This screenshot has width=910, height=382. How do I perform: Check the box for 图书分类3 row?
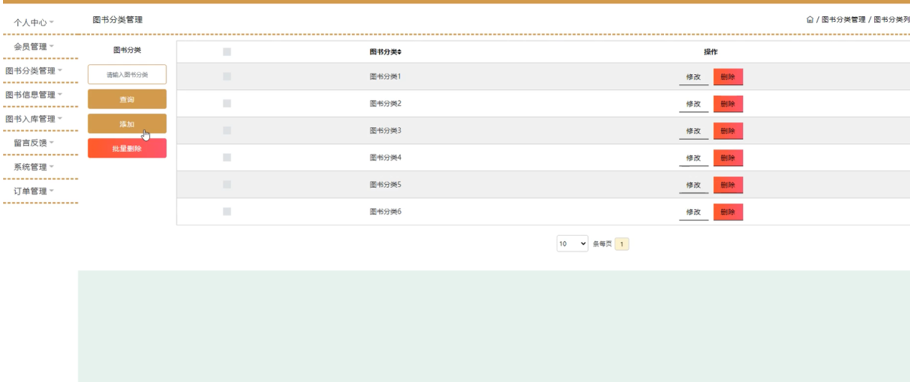(227, 131)
